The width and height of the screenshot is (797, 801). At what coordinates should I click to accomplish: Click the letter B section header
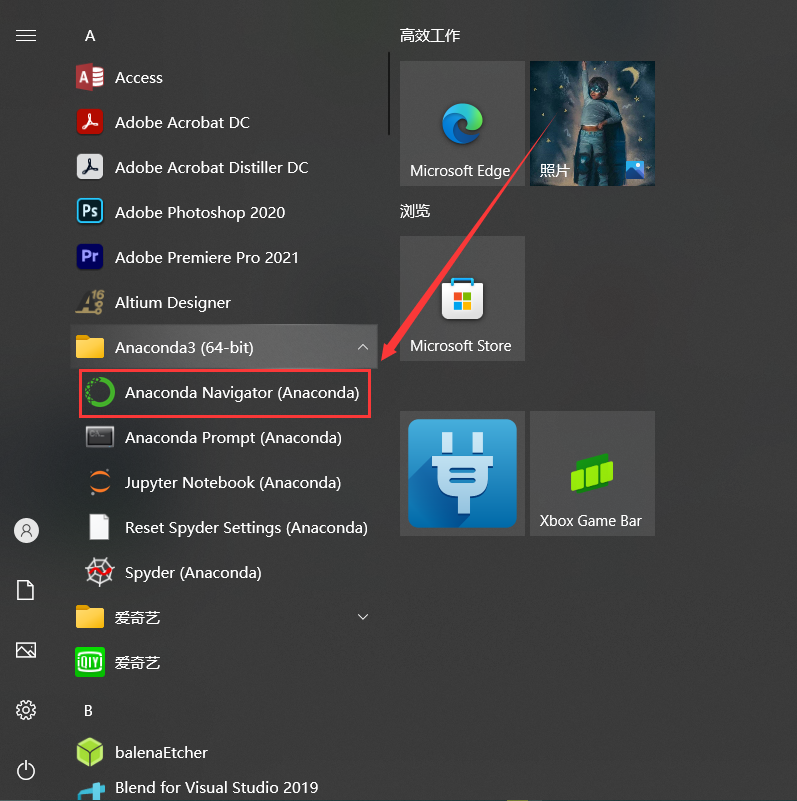click(88, 711)
